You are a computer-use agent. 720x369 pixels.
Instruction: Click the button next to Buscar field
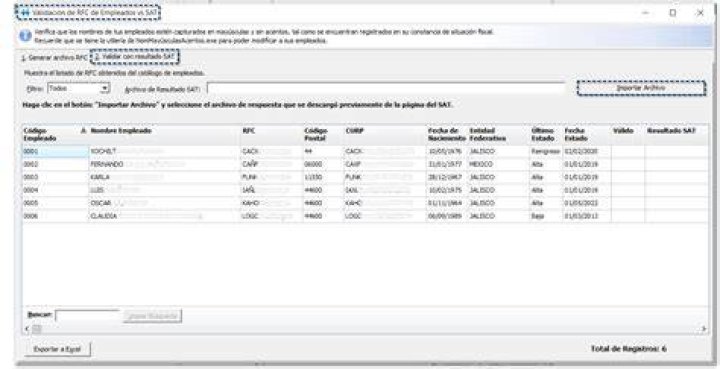152,316
